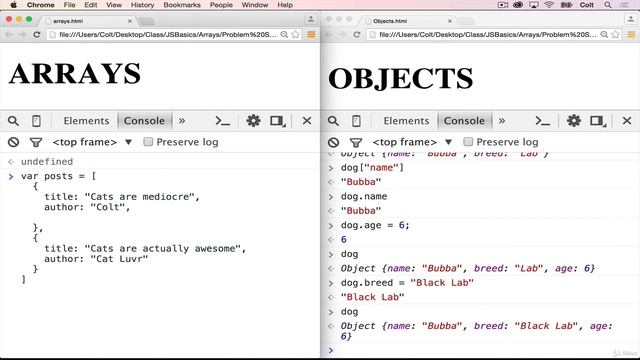Image resolution: width=640 pixels, height=360 pixels.
Task: Select the Console tab in the arrays.html DevTools
Action: 144,121
